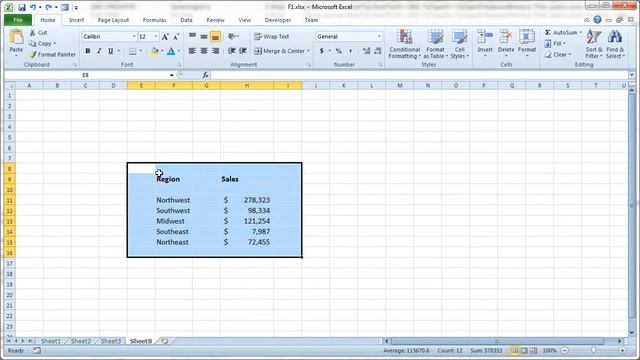Click the Wrap Text button
The height and width of the screenshot is (360, 640).
271,36
